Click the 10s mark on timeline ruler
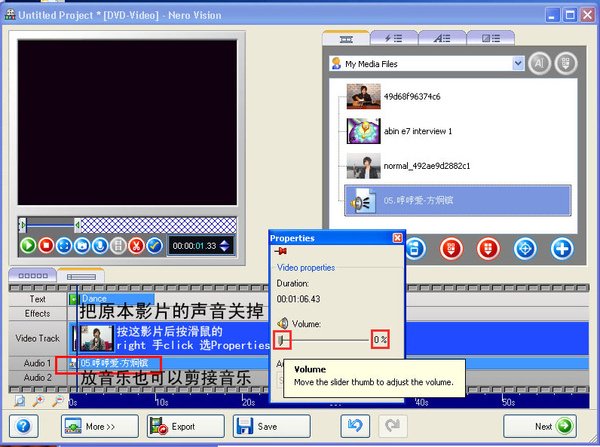Image resolution: width=600 pixels, height=447 pixels. click(x=161, y=402)
